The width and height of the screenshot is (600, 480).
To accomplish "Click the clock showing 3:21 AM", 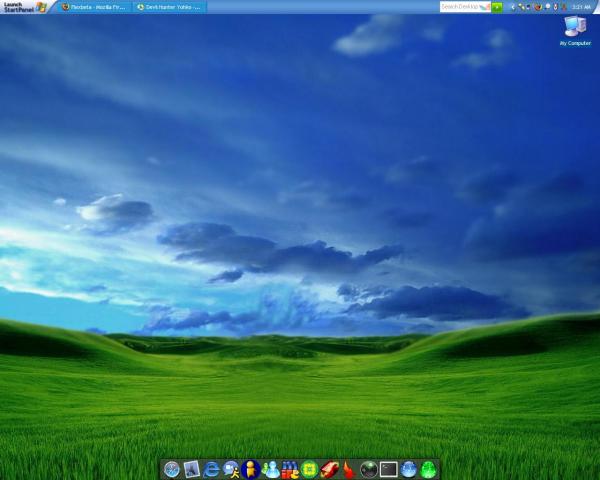I will pos(582,7).
